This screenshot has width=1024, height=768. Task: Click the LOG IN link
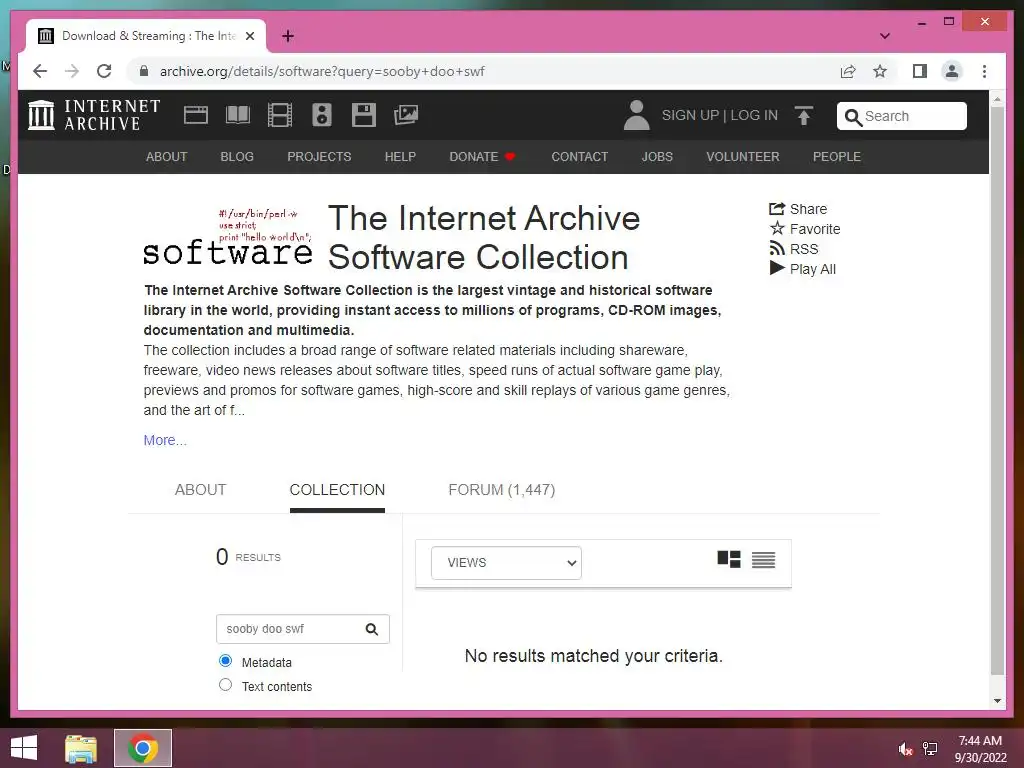click(x=754, y=116)
